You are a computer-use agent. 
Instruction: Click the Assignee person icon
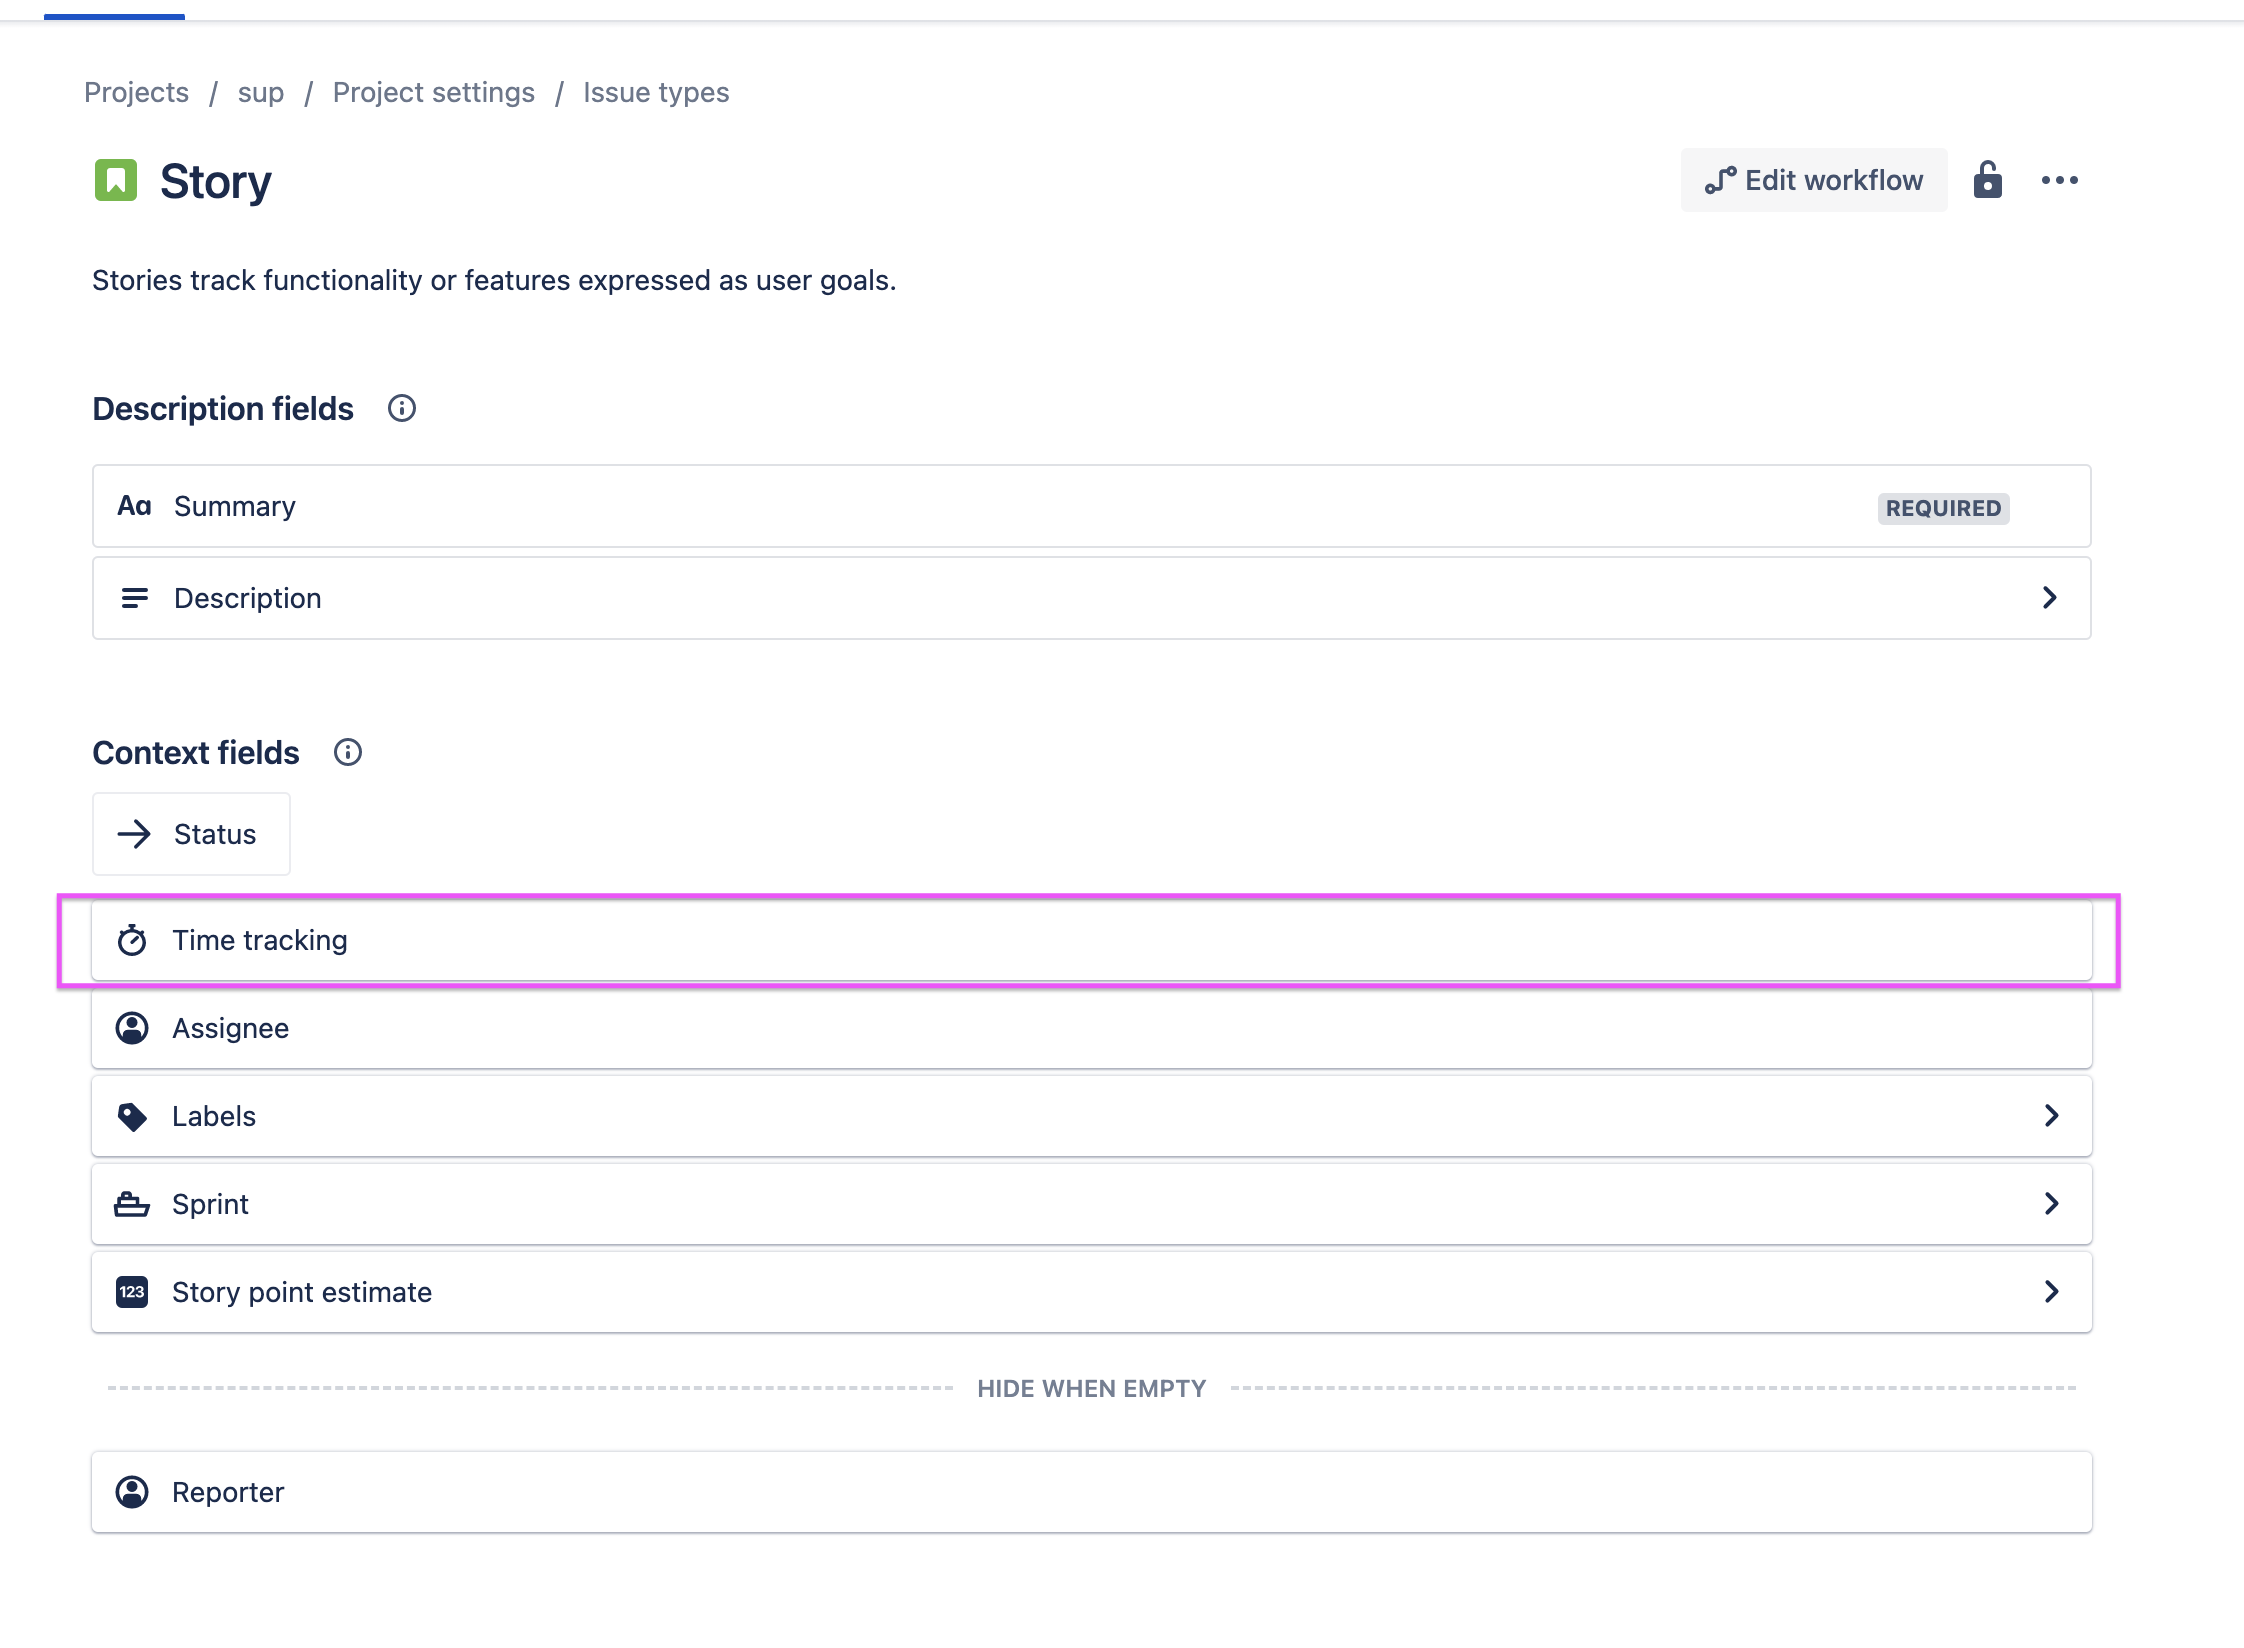point(133,1027)
